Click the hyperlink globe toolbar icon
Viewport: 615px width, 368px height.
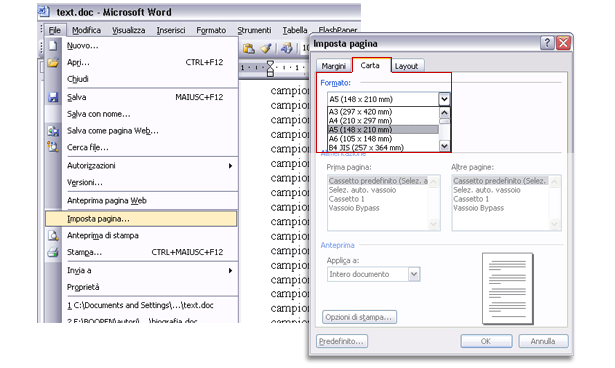coord(286,49)
